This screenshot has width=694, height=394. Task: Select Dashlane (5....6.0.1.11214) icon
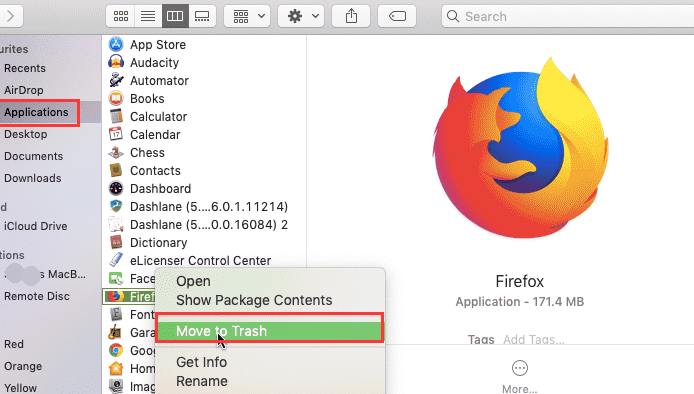tap(116, 206)
